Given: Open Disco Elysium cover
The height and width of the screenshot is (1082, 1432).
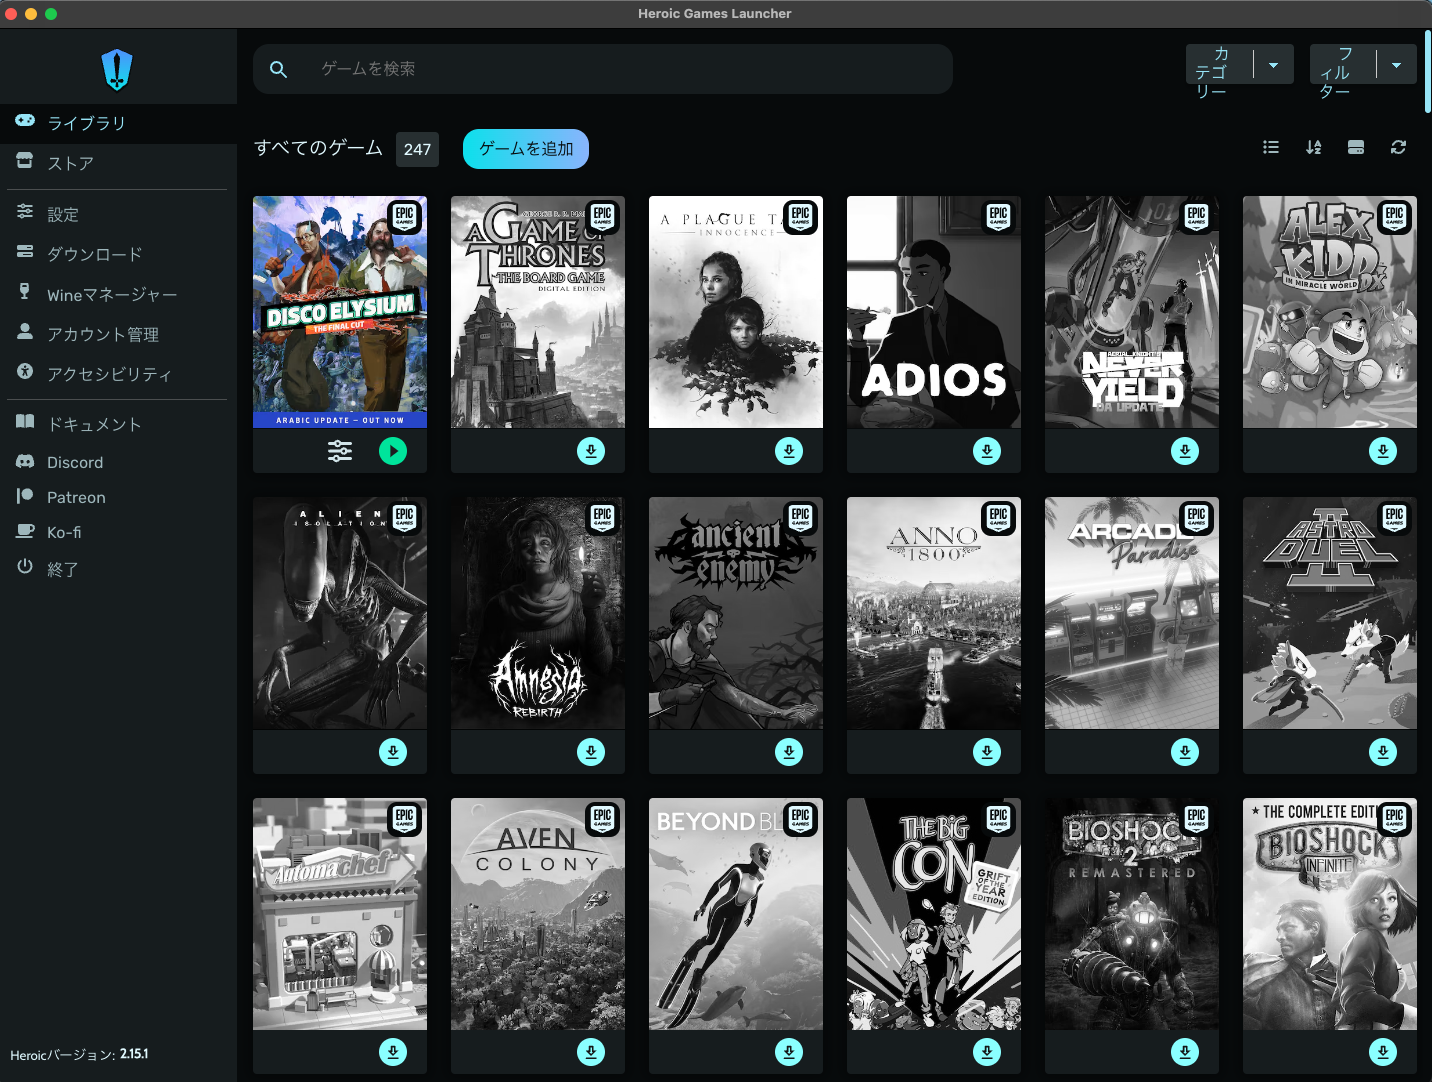Looking at the screenshot, I should pos(340,312).
